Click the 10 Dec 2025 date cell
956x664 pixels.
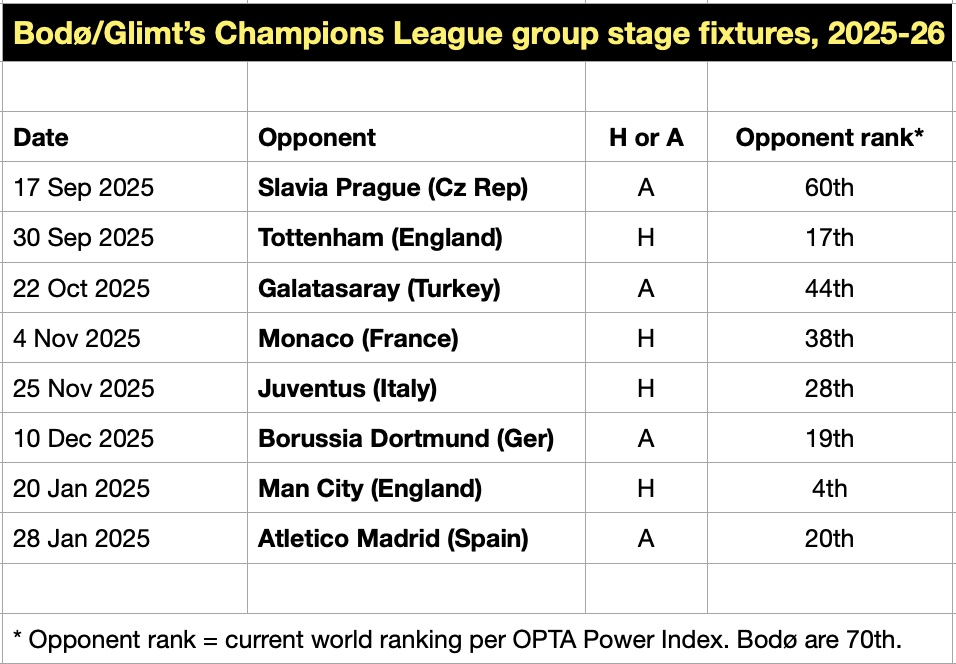tap(84, 438)
